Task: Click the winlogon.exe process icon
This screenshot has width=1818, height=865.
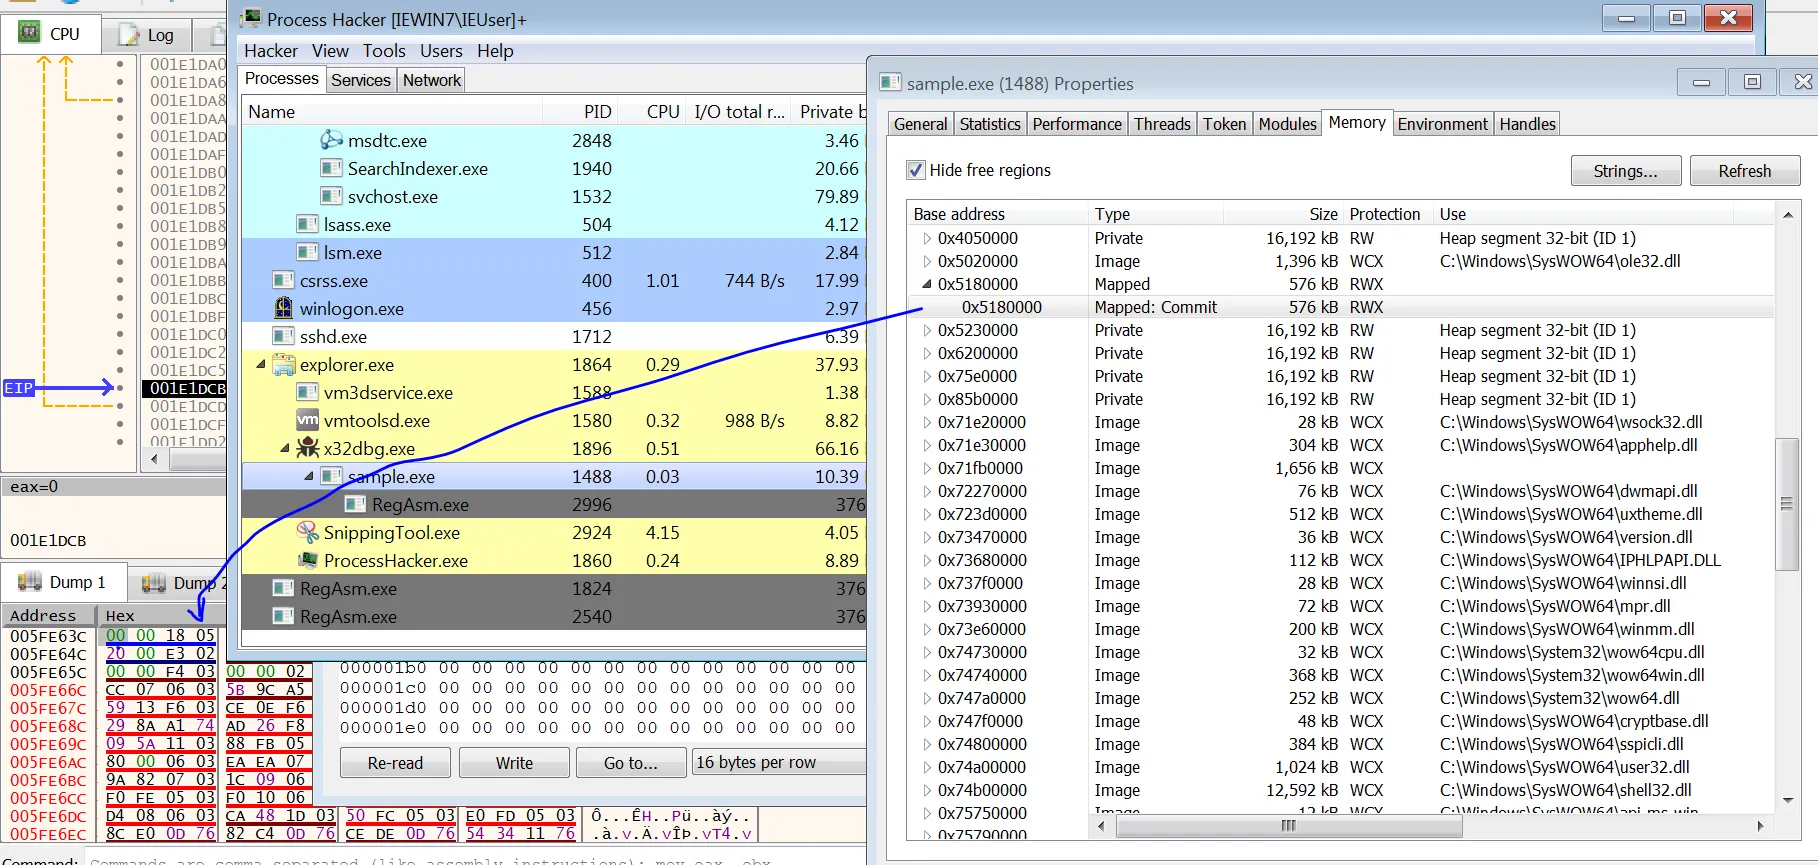Action: coord(284,308)
